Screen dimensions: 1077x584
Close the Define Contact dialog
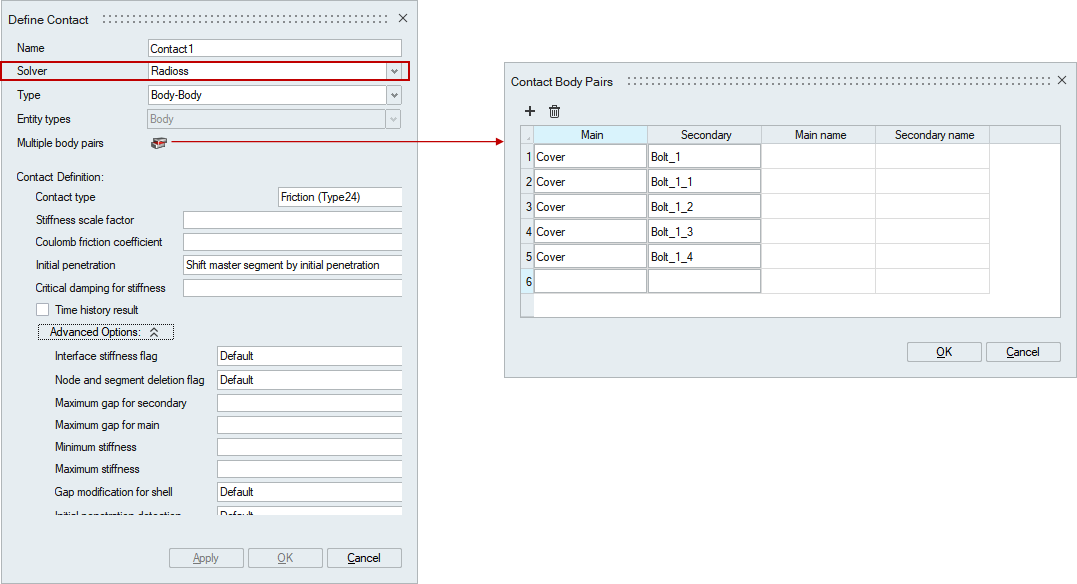(x=403, y=18)
